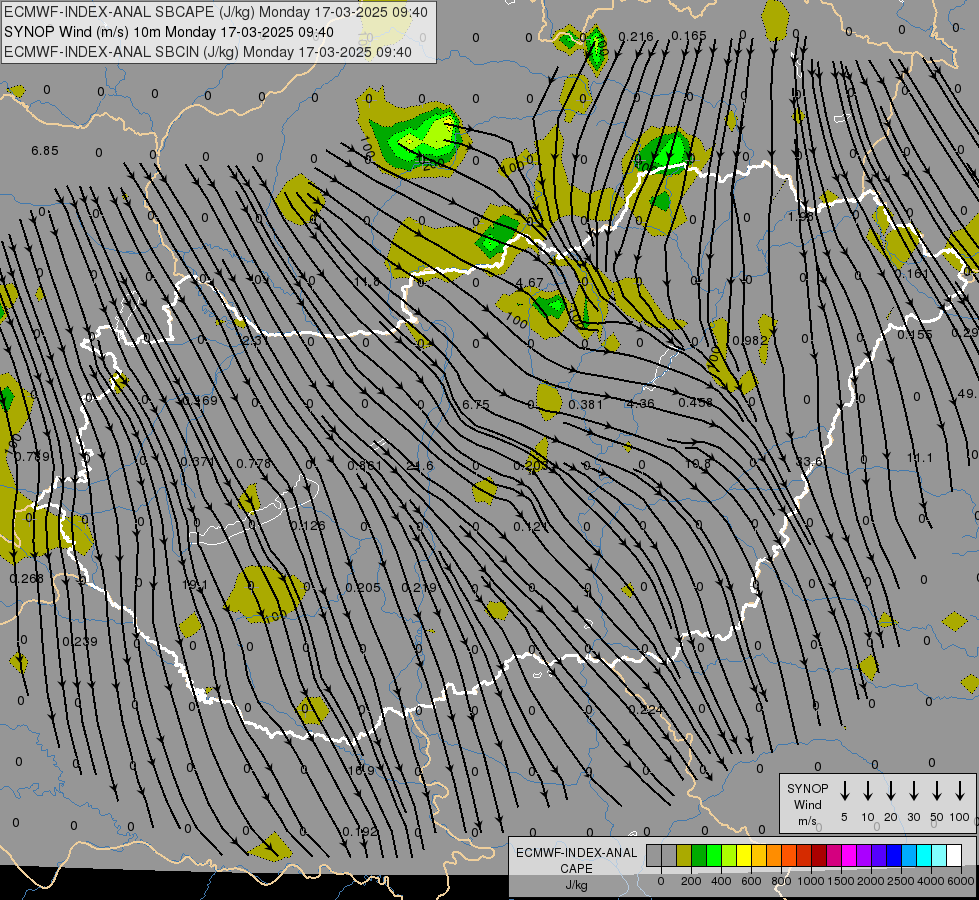This screenshot has height=900, width=979.
Task: Click the 100 m/s wind arrow in legend
Action: coord(960,791)
